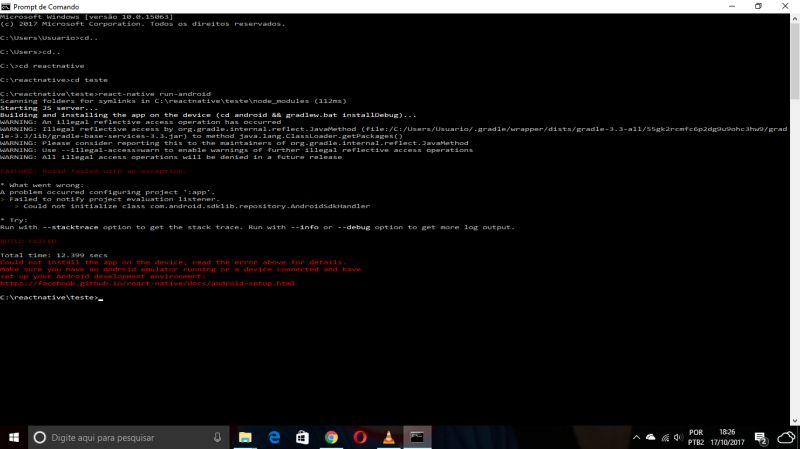Click the POR PTB2 language indicator
Screen dimensions: 800x449
(696, 437)
